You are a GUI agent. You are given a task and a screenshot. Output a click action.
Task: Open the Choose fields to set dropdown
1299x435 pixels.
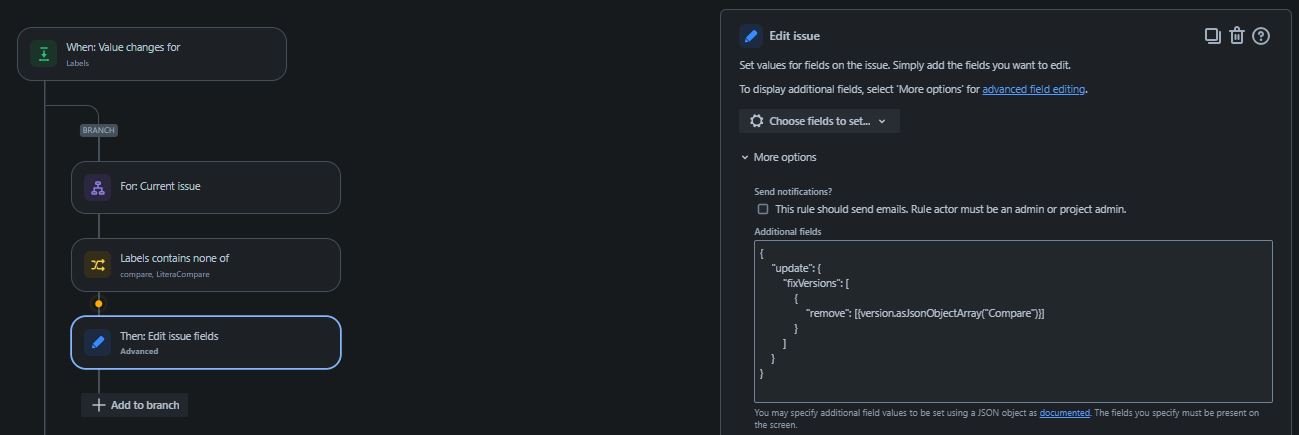point(819,121)
